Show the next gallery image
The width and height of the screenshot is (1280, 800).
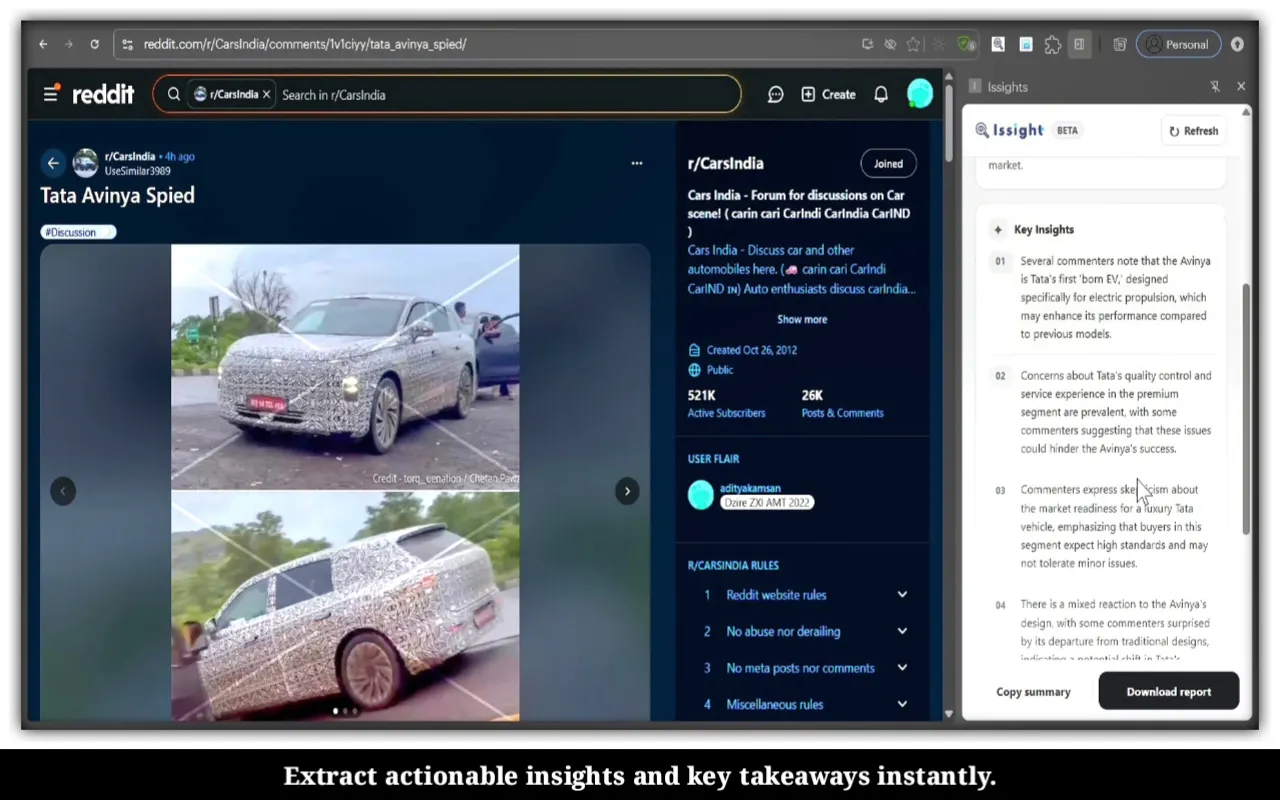tap(627, 491)
